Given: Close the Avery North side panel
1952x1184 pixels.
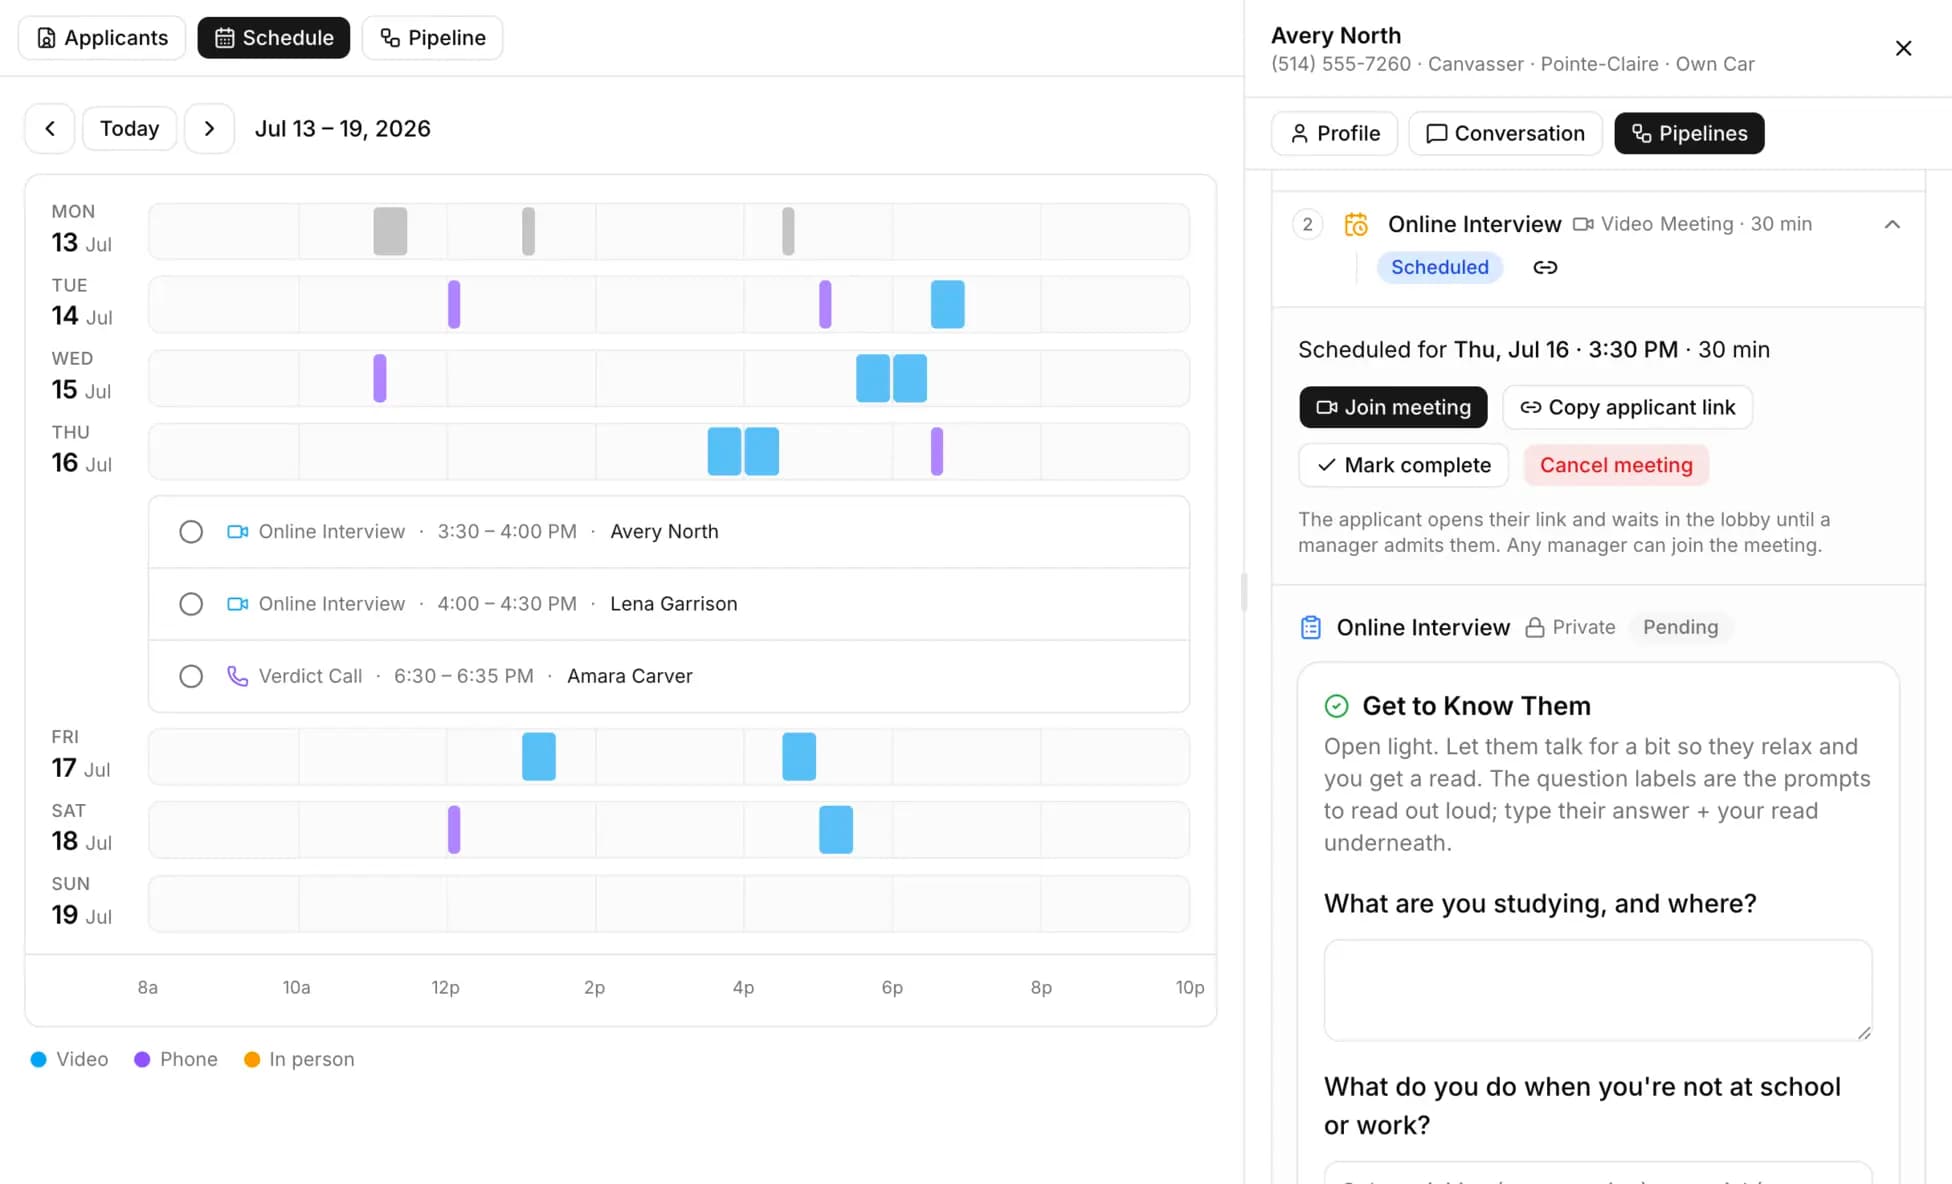Looking at the screenshot, I should [1903, 48].
